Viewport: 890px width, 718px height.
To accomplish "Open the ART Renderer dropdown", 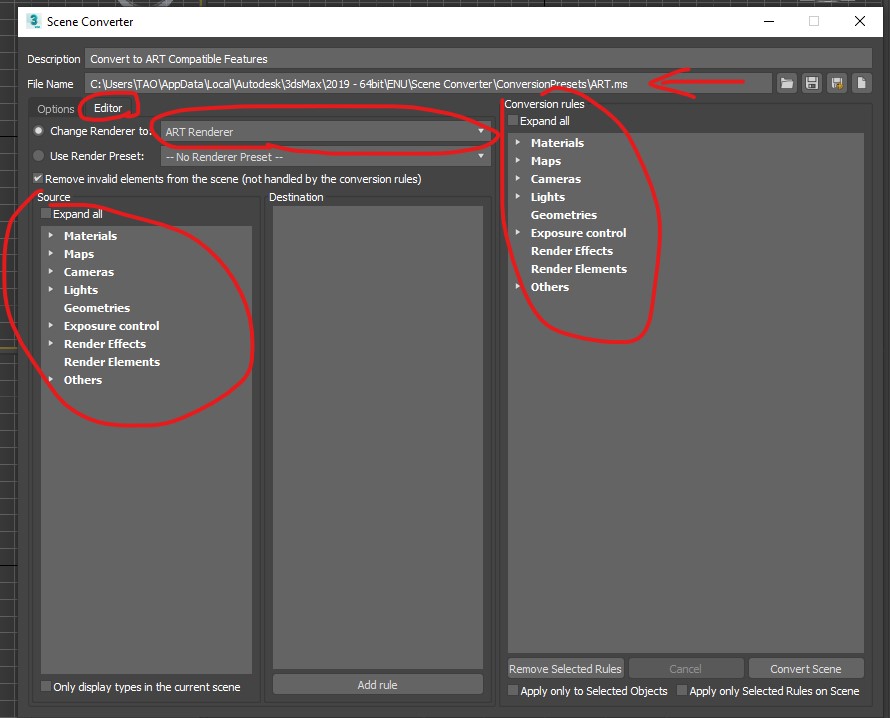I will click(325, 132).
